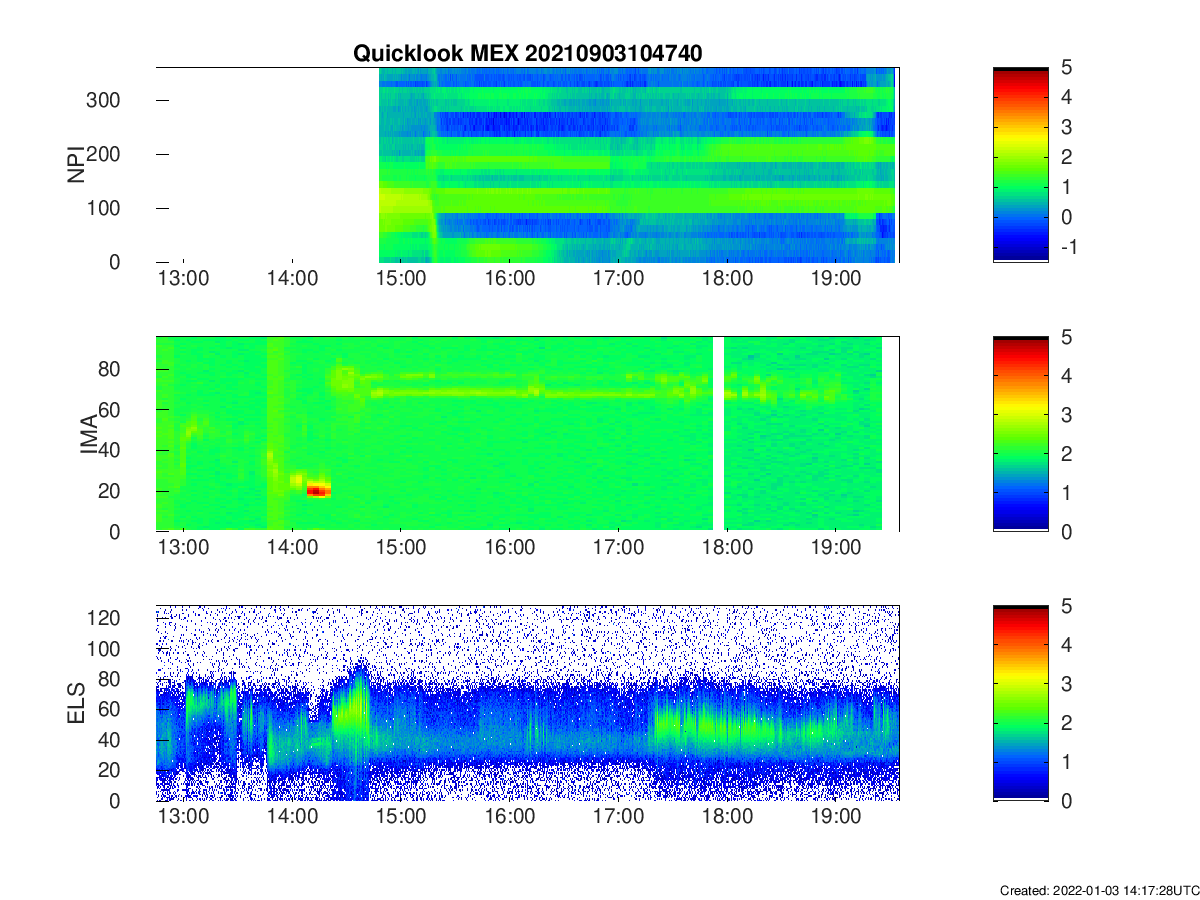Click the NPI spectrogram plot area
1200x900 pixels.
click(528, 164)
